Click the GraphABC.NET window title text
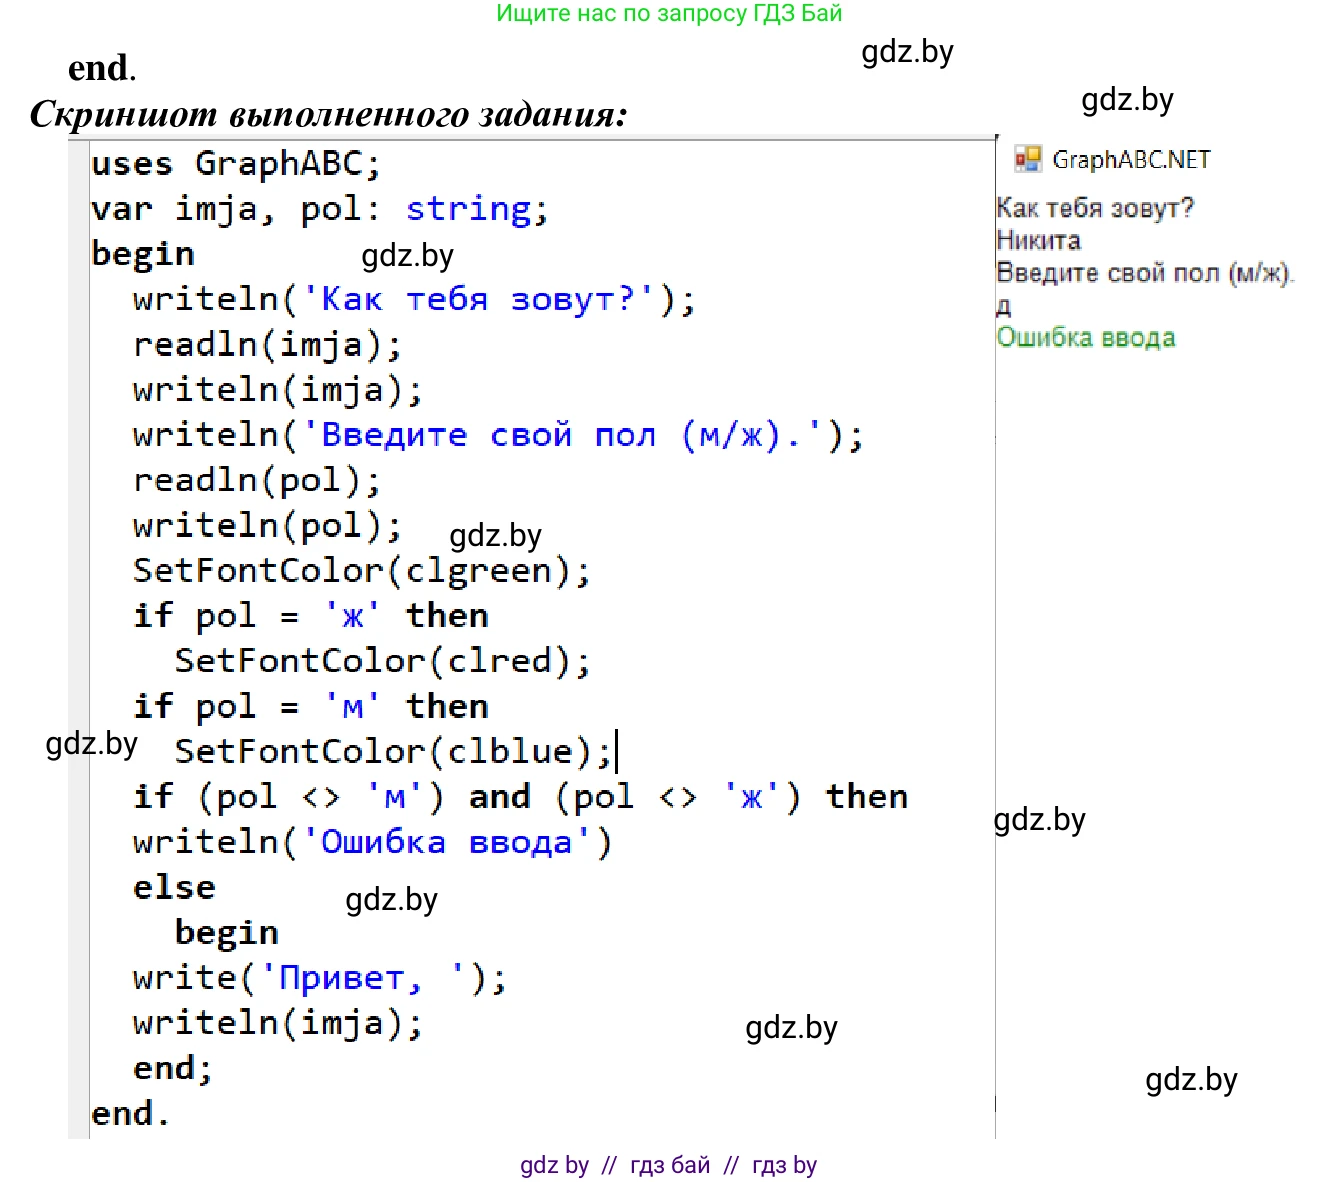1341x1182 pixels. (1131, 160)
